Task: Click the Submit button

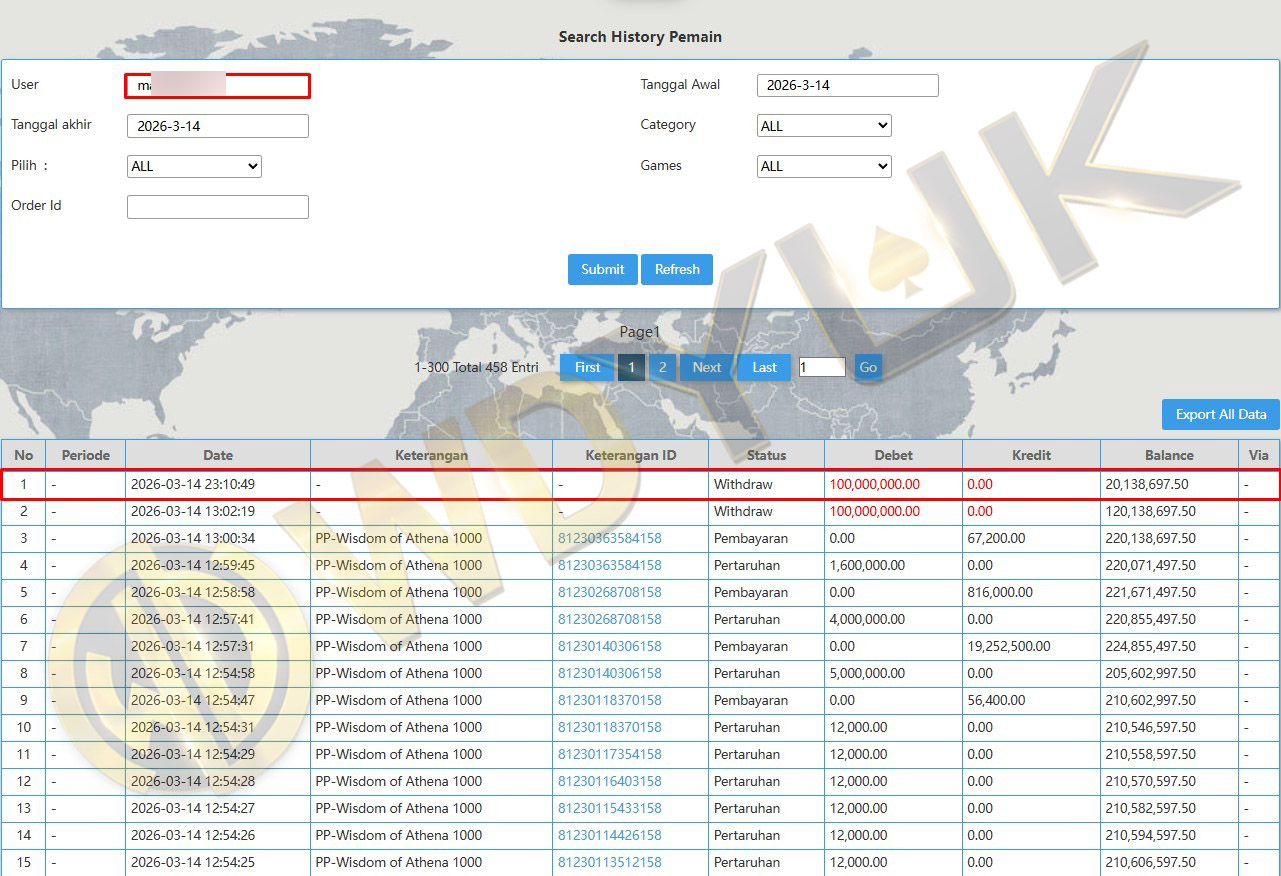Action: coord(602,269)
